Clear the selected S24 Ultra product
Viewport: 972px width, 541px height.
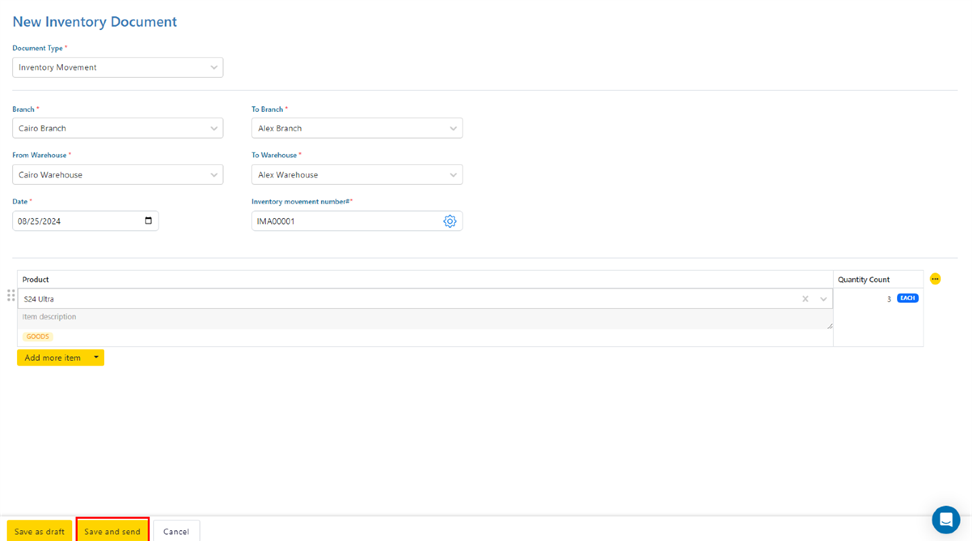tap(805, 299)
